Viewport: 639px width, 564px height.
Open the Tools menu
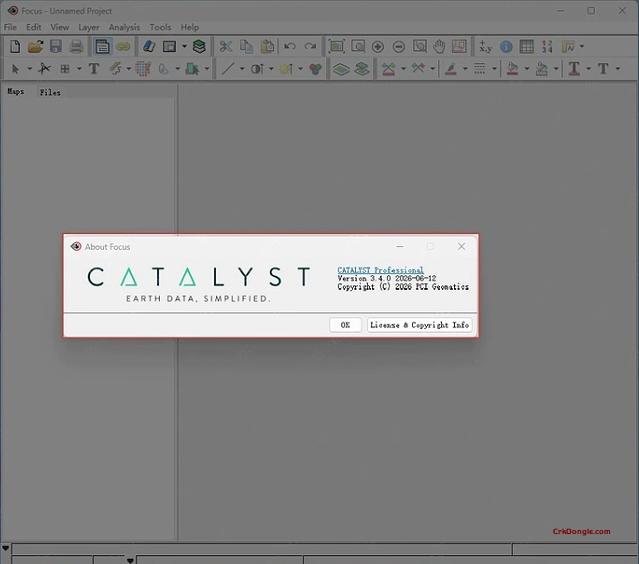pyautogui.click(x=160, y=27)
